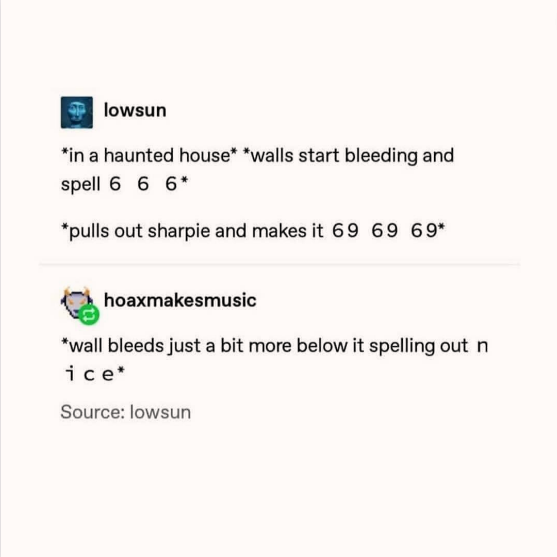This screenshot has height=557, width=557.
Task: Visit the hoaxmakesmusic blog name
Action: pos(180,300)
